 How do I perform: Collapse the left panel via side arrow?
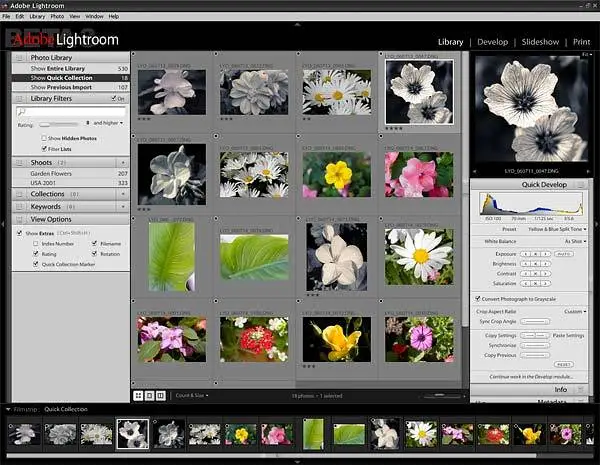tap(3, 224)
